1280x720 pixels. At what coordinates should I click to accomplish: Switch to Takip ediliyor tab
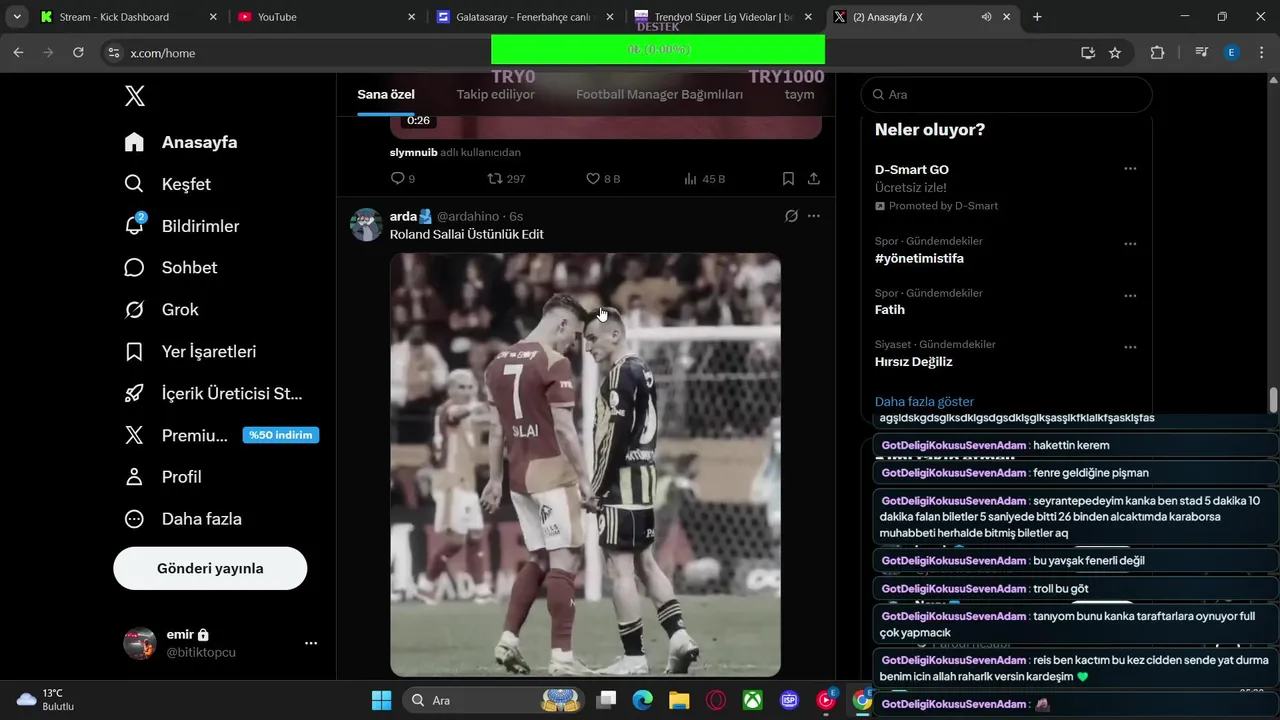496,94
